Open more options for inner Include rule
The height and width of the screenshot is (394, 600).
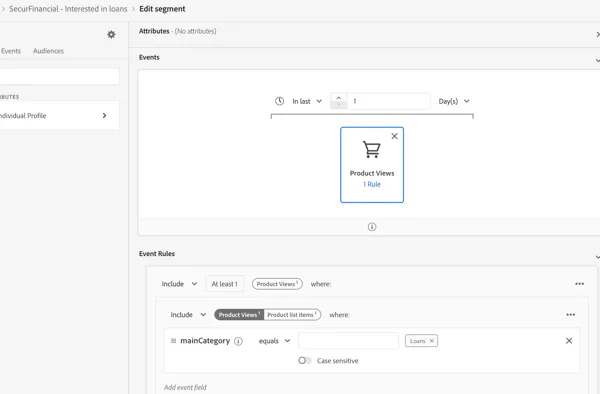click(x=571, y=315)
